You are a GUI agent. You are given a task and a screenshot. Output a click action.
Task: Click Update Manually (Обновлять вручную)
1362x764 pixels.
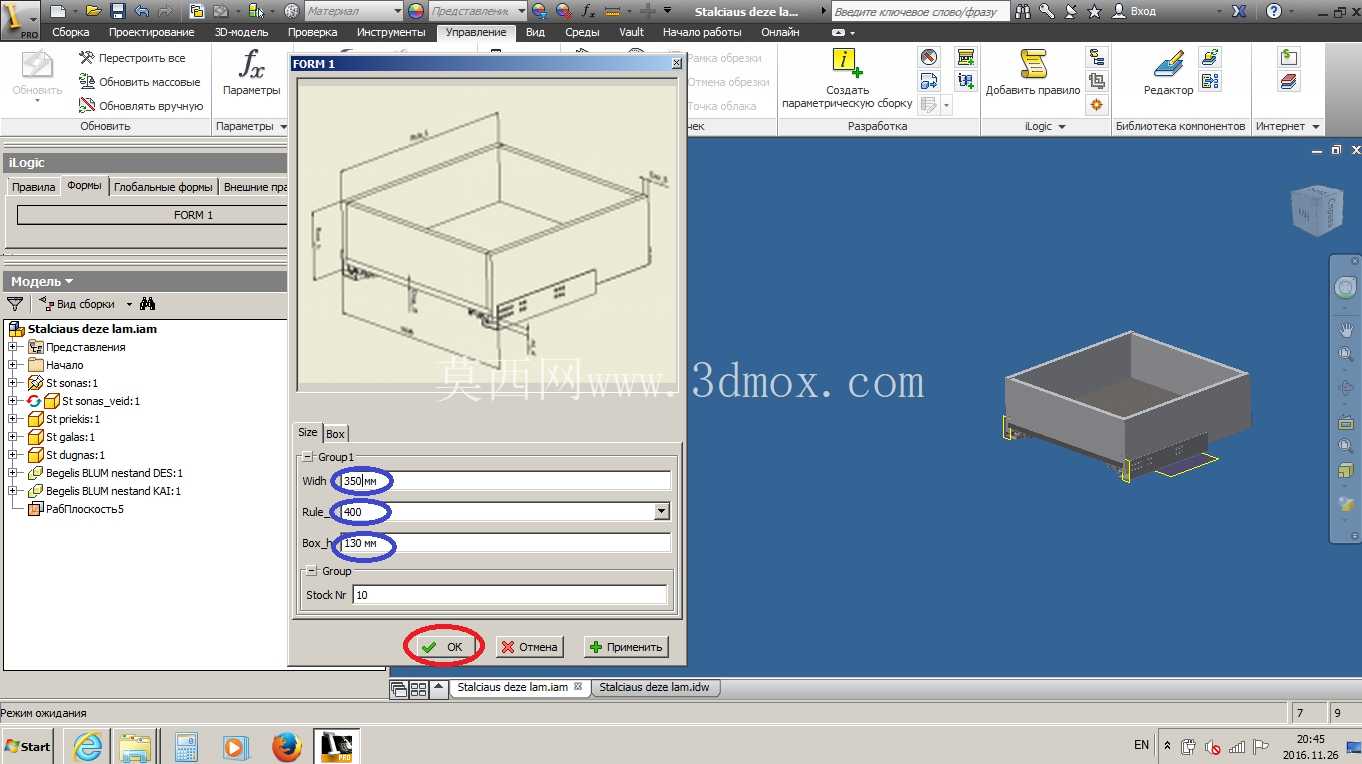point(141,106)
